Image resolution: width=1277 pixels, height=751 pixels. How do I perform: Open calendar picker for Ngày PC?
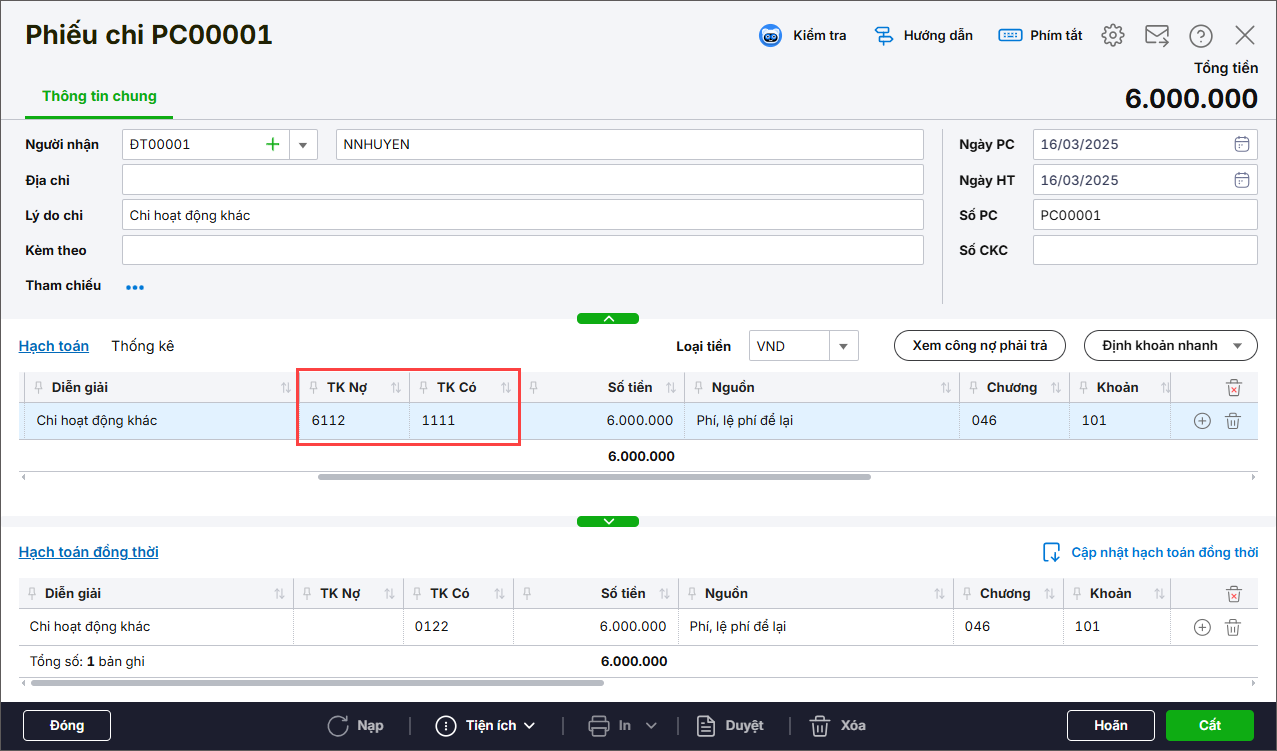(x=1241, y=144)
